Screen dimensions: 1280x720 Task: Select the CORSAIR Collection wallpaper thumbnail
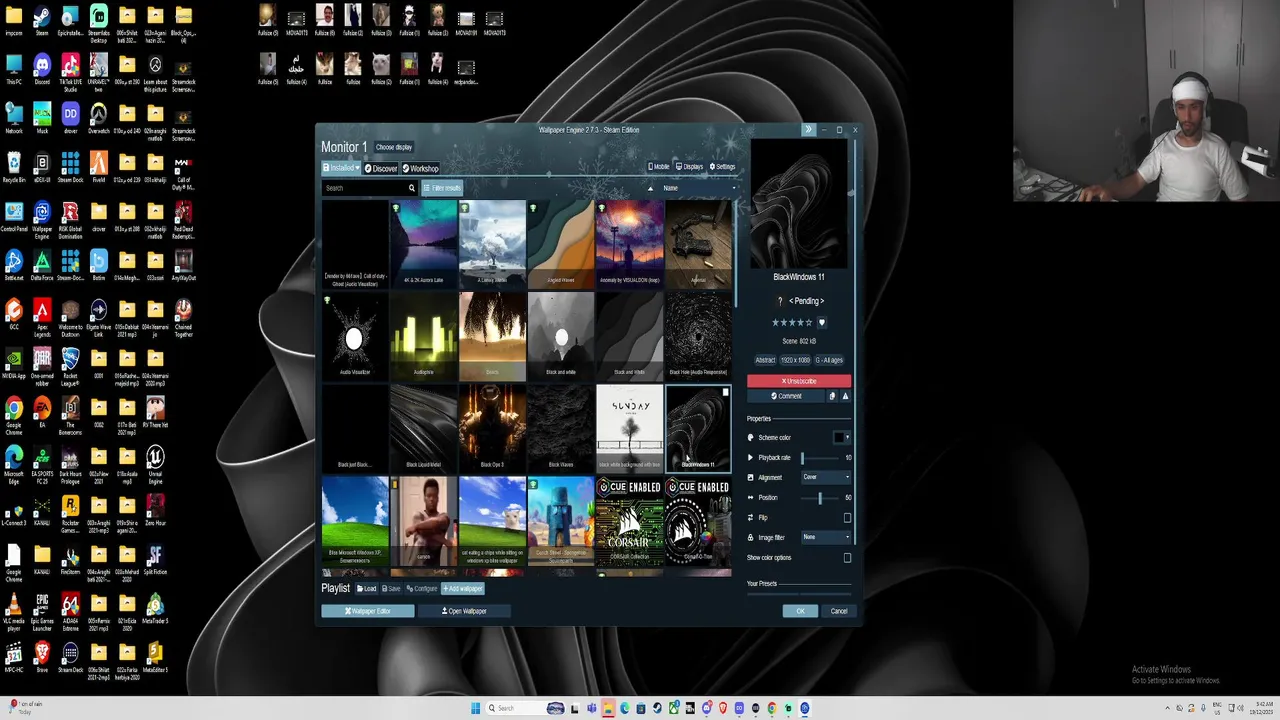tap(629, 520)
